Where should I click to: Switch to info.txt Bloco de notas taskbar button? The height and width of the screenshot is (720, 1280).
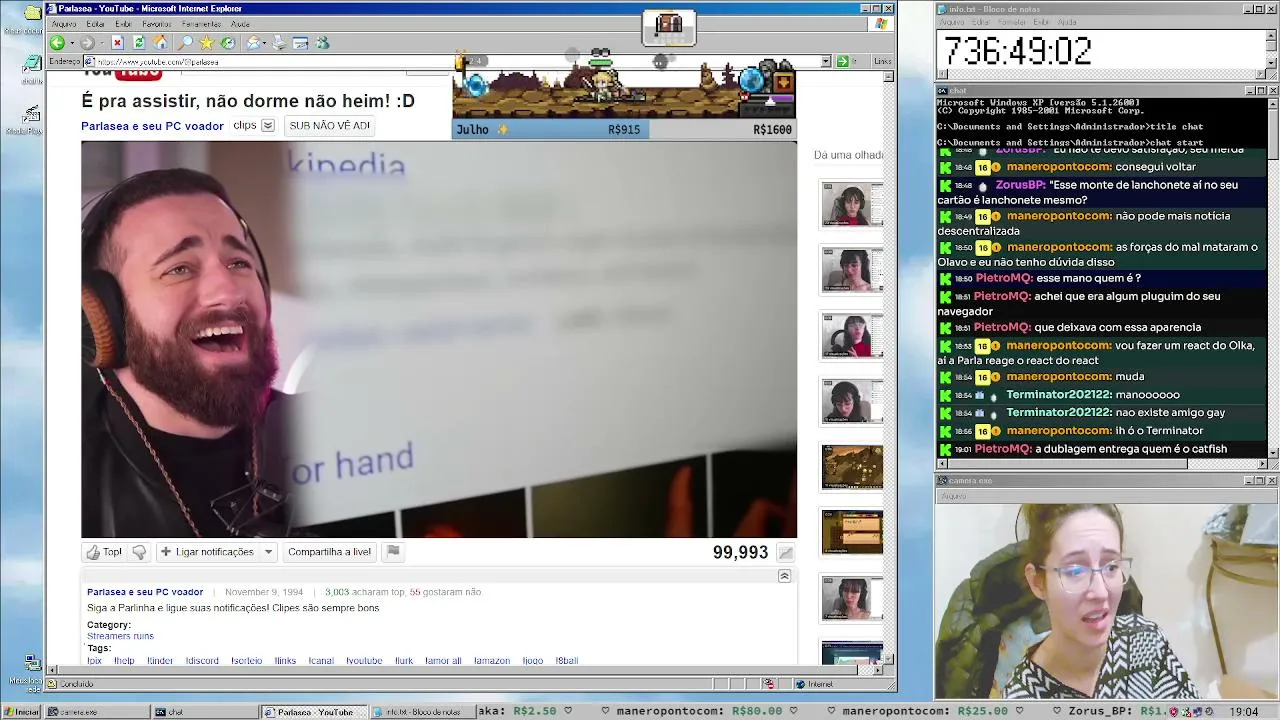tap(423, 712)
